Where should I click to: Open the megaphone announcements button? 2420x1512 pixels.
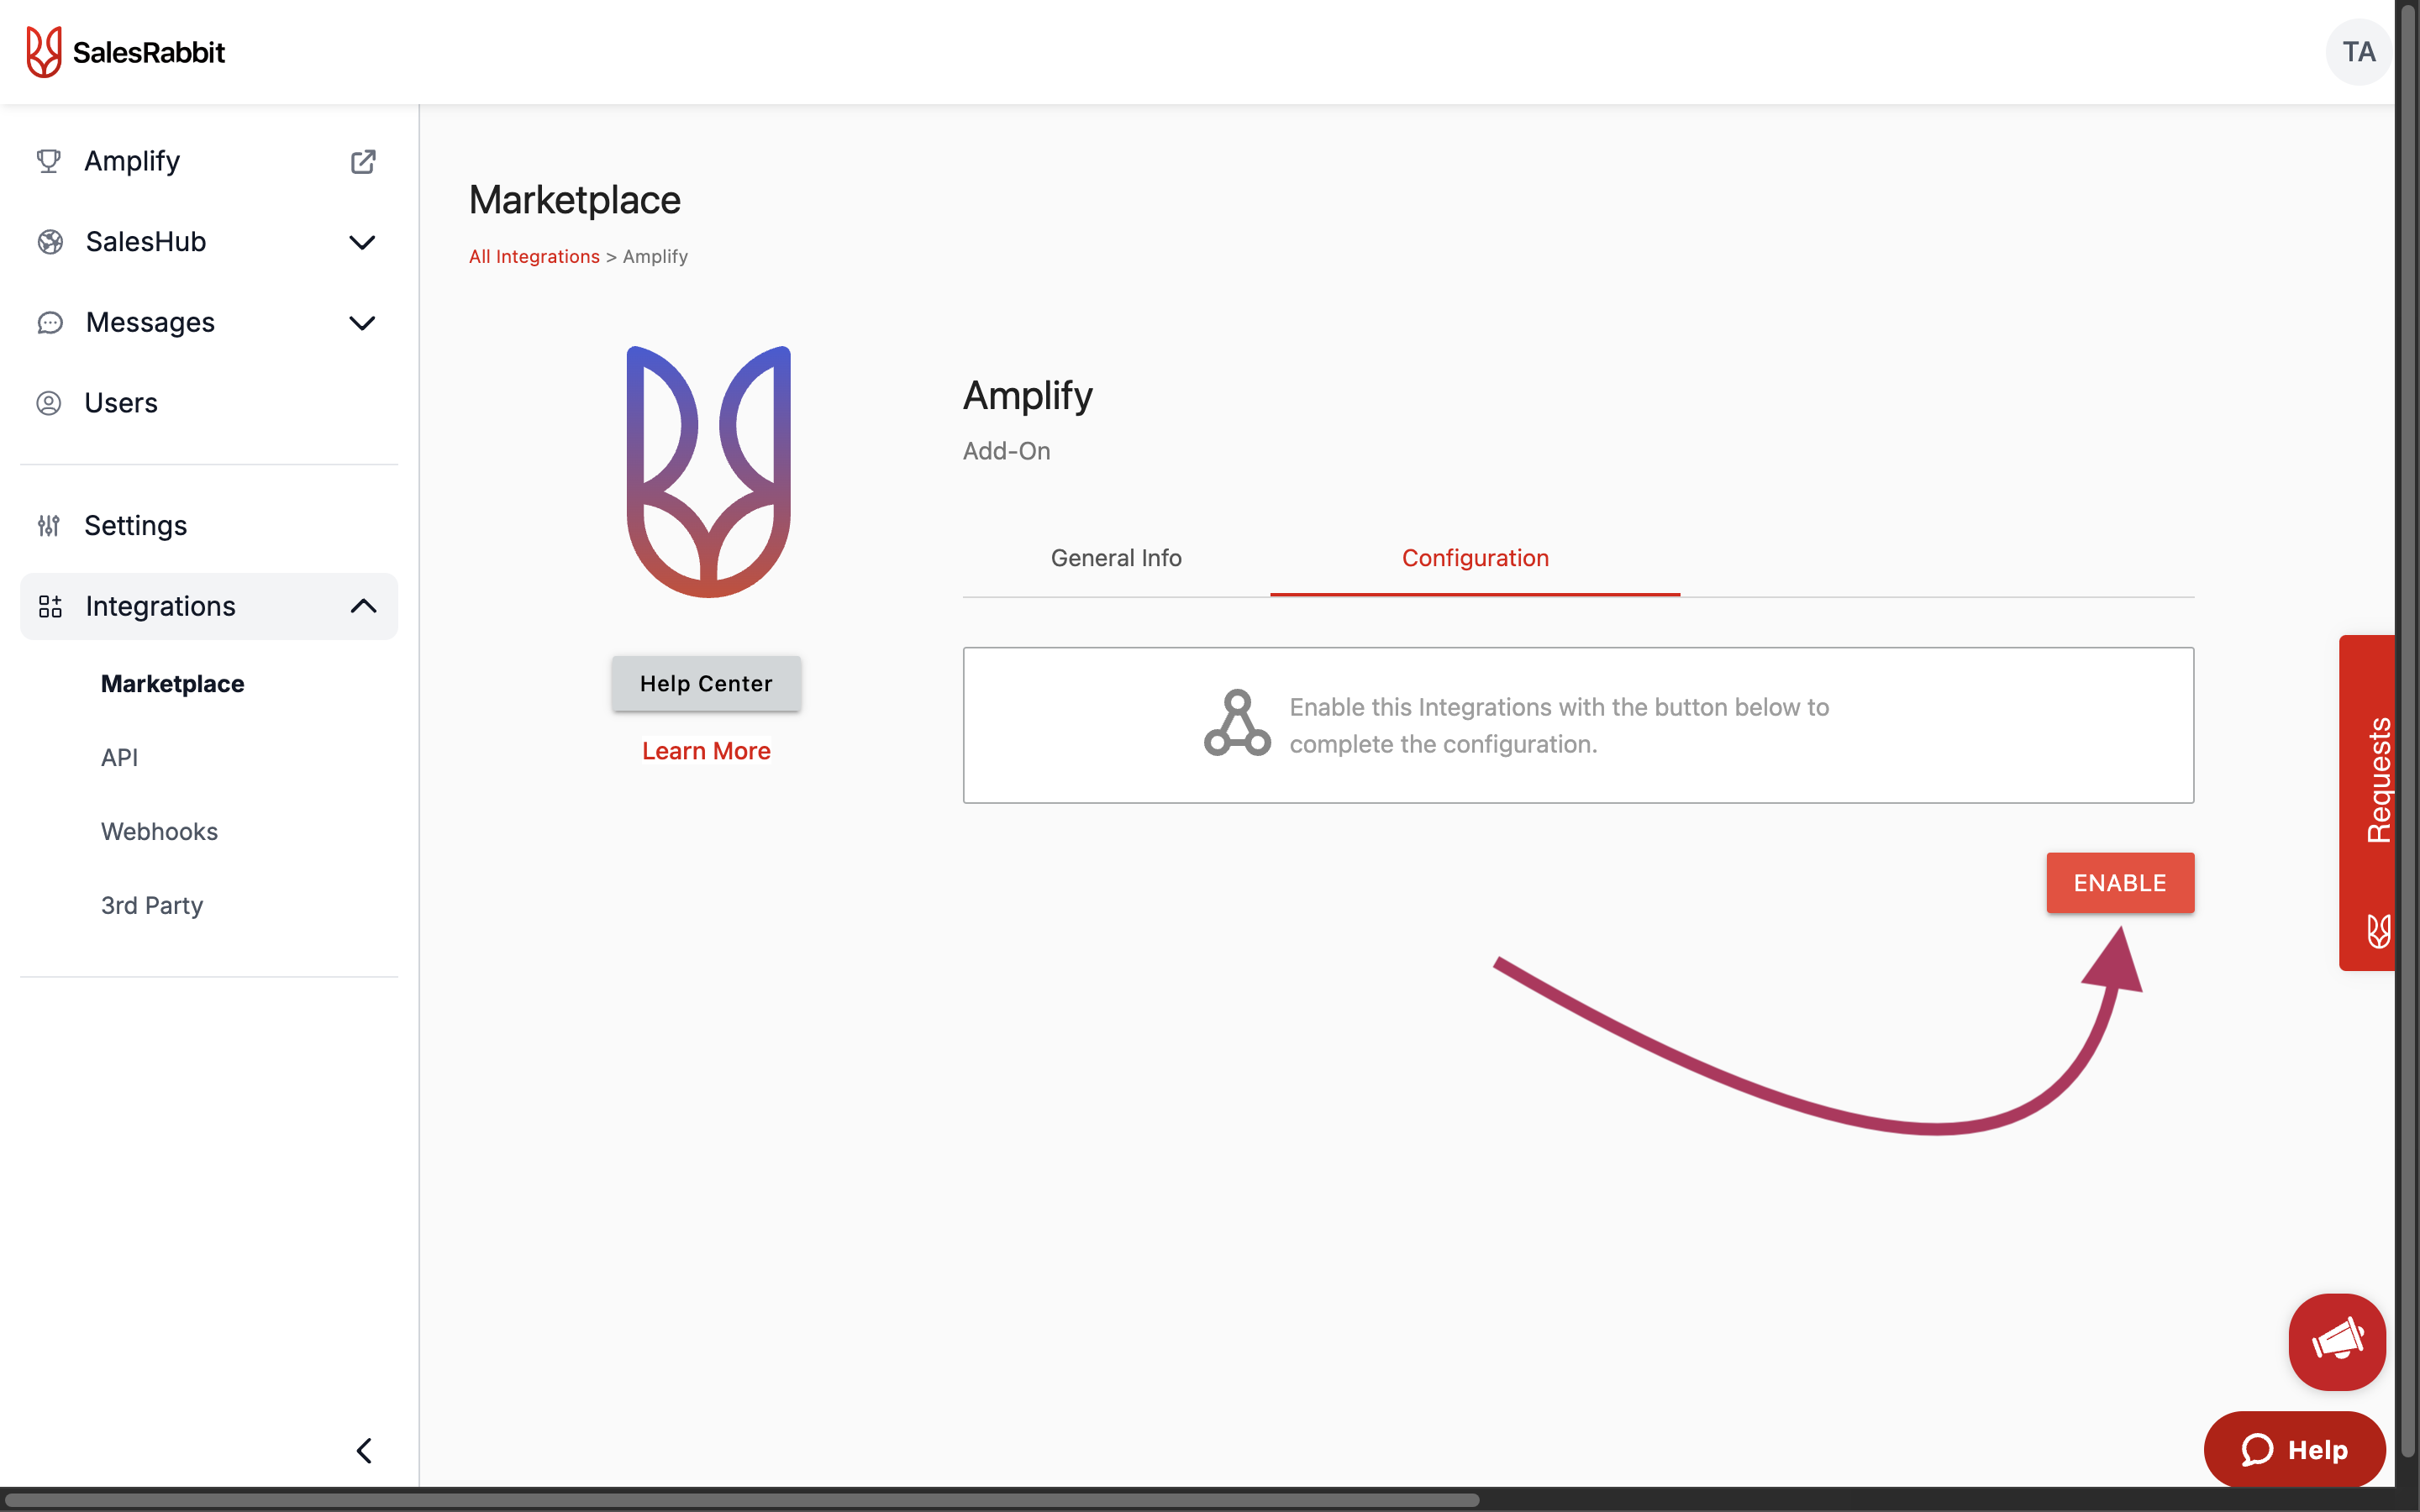click(x=2336, y=1341)
